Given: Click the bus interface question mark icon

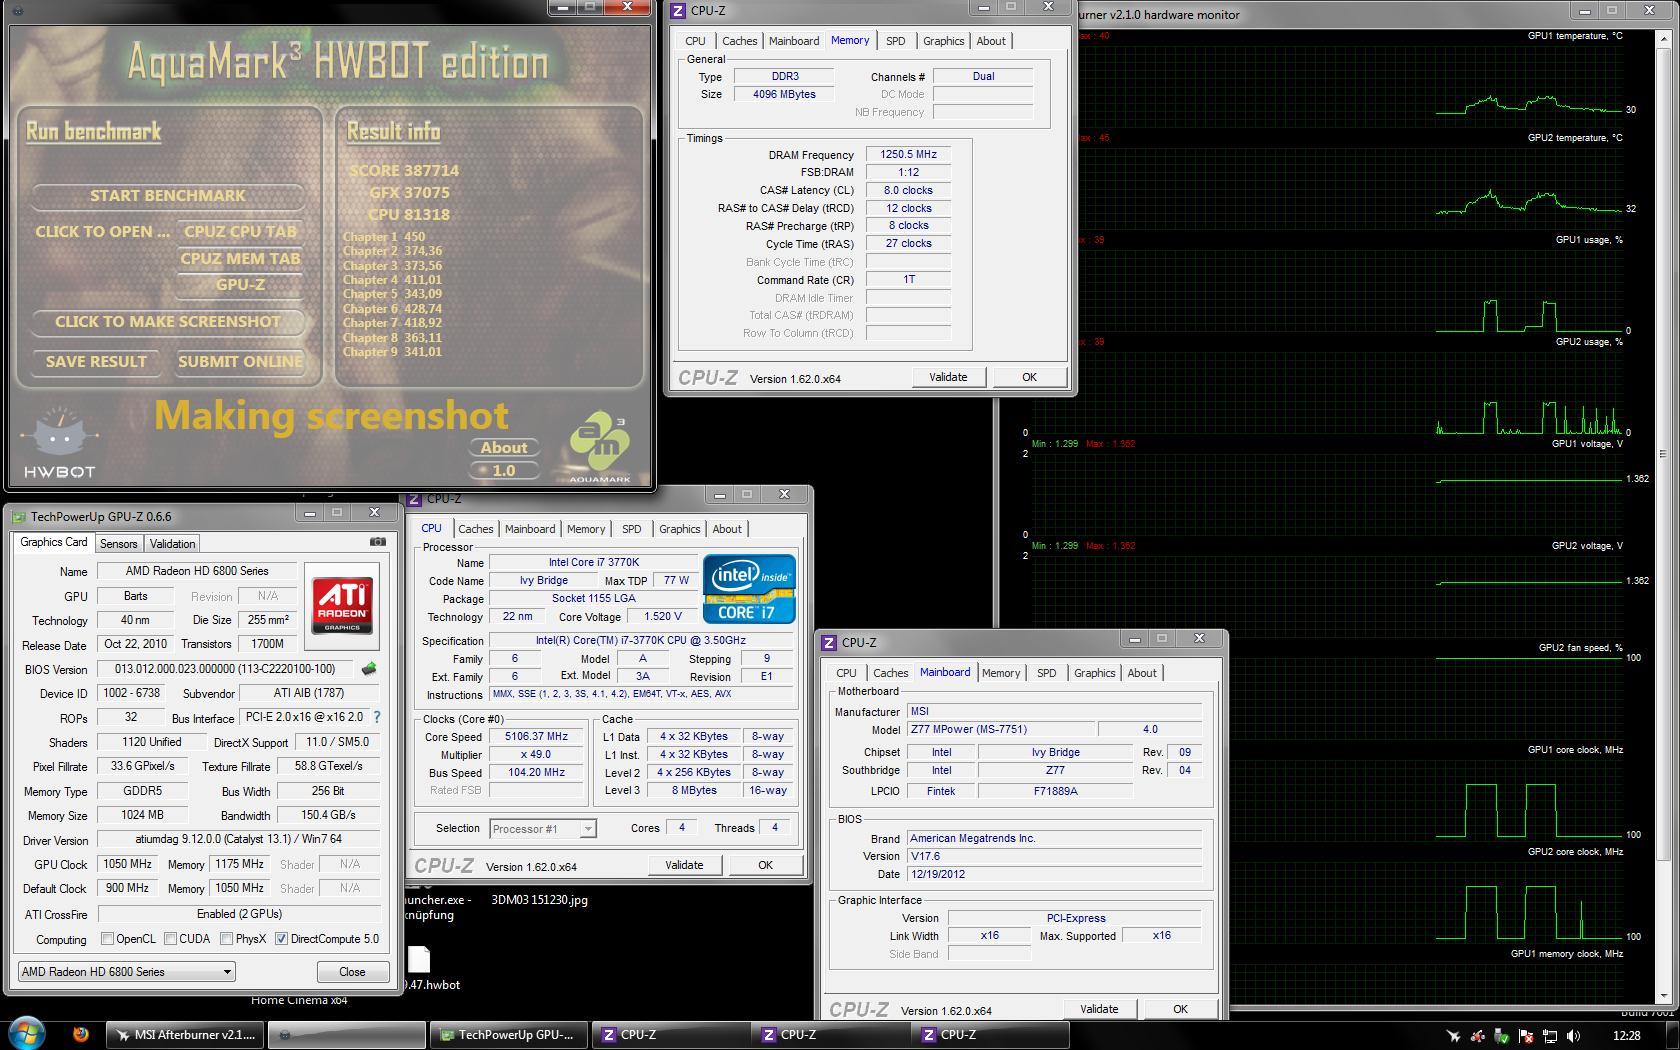Looking at the screenshot, I should [377, 717].
